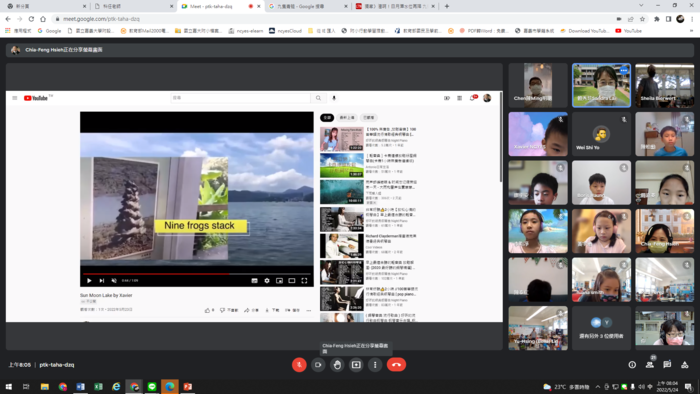Raise hand in the Meet call

[337, 365]
